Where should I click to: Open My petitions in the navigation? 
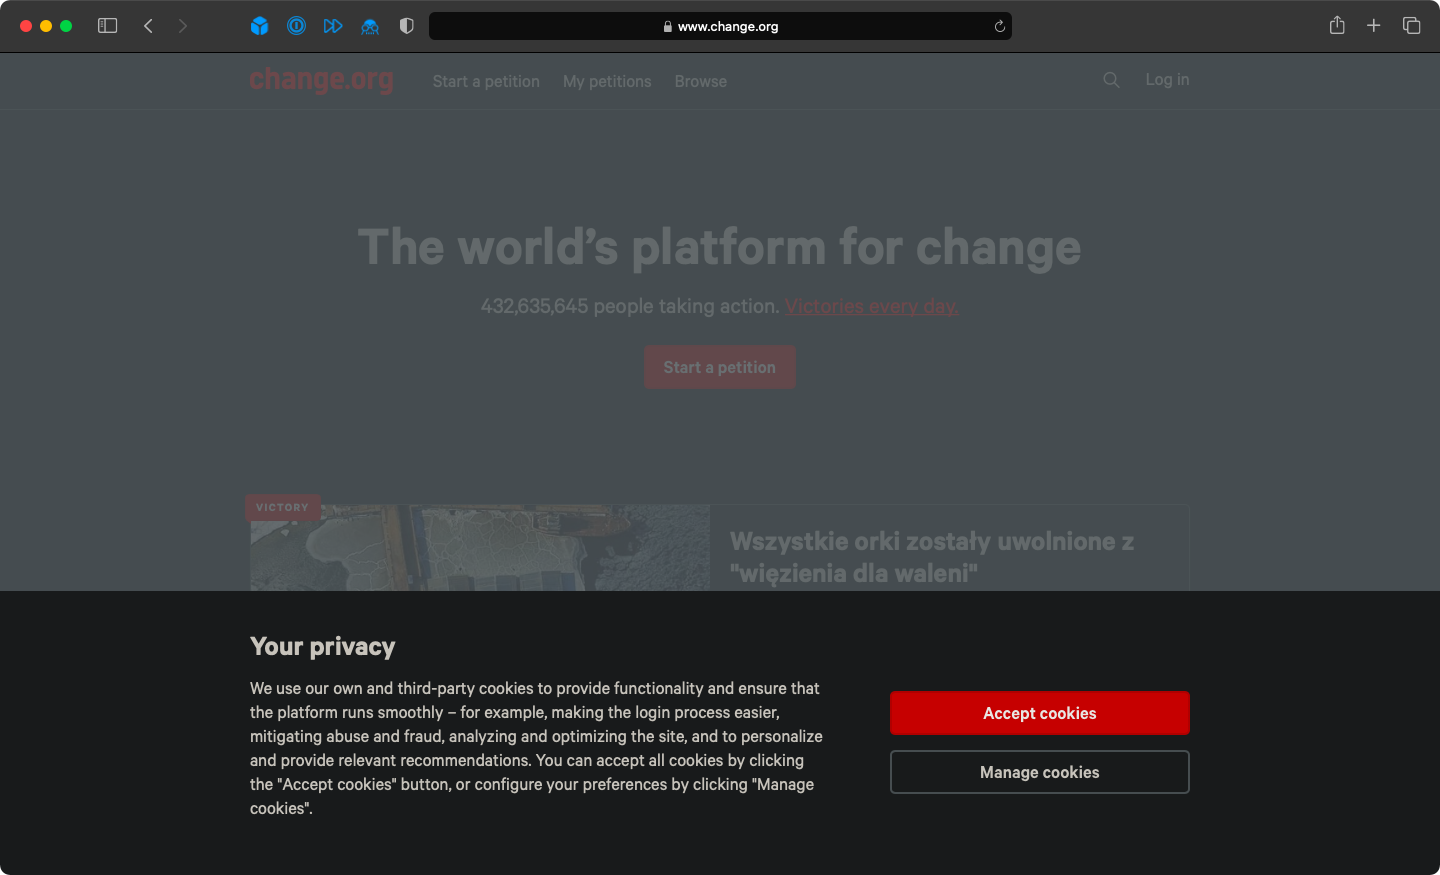607,81
